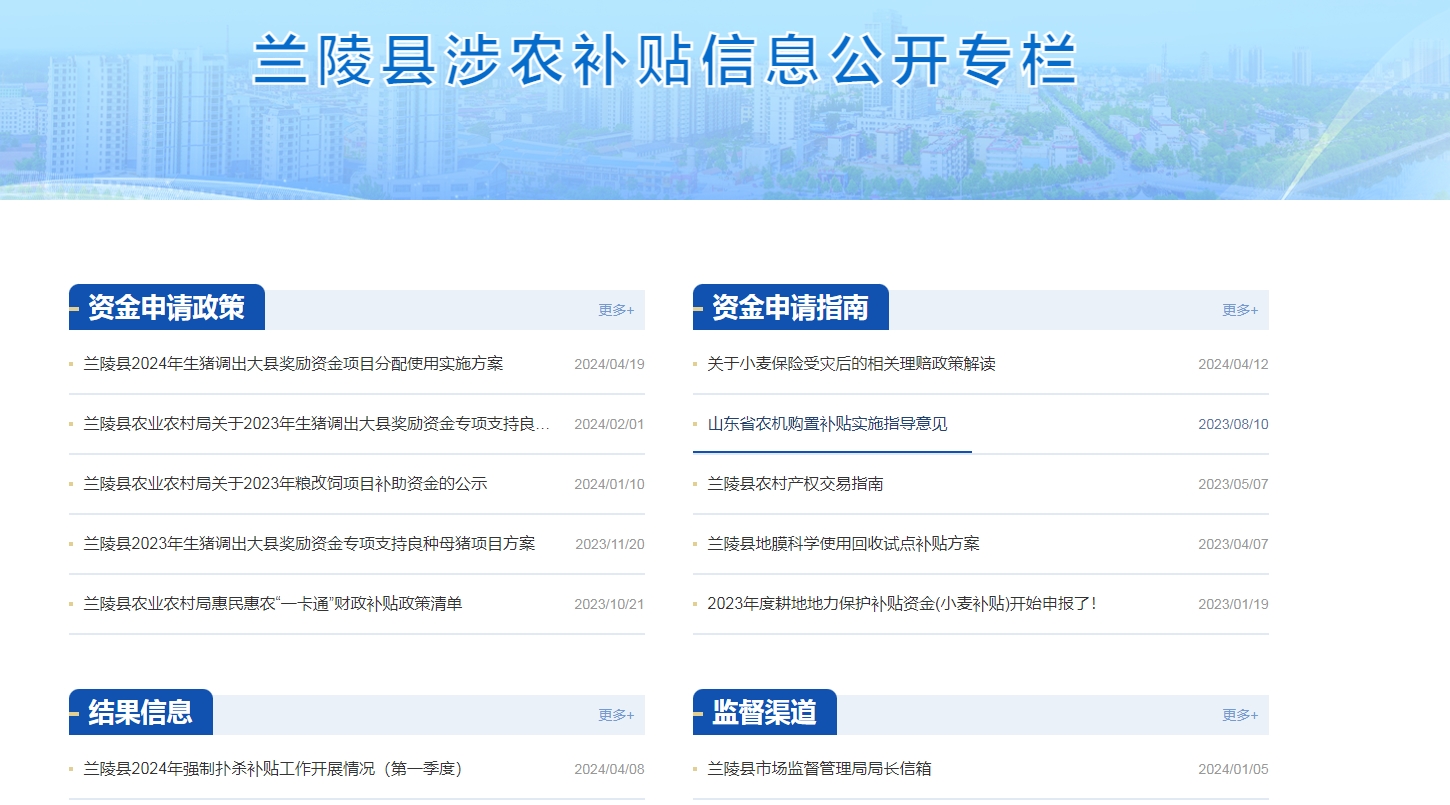Click the date 2023/08/10
This screenshot has height=805, width=1450.
click(1233, 425)
